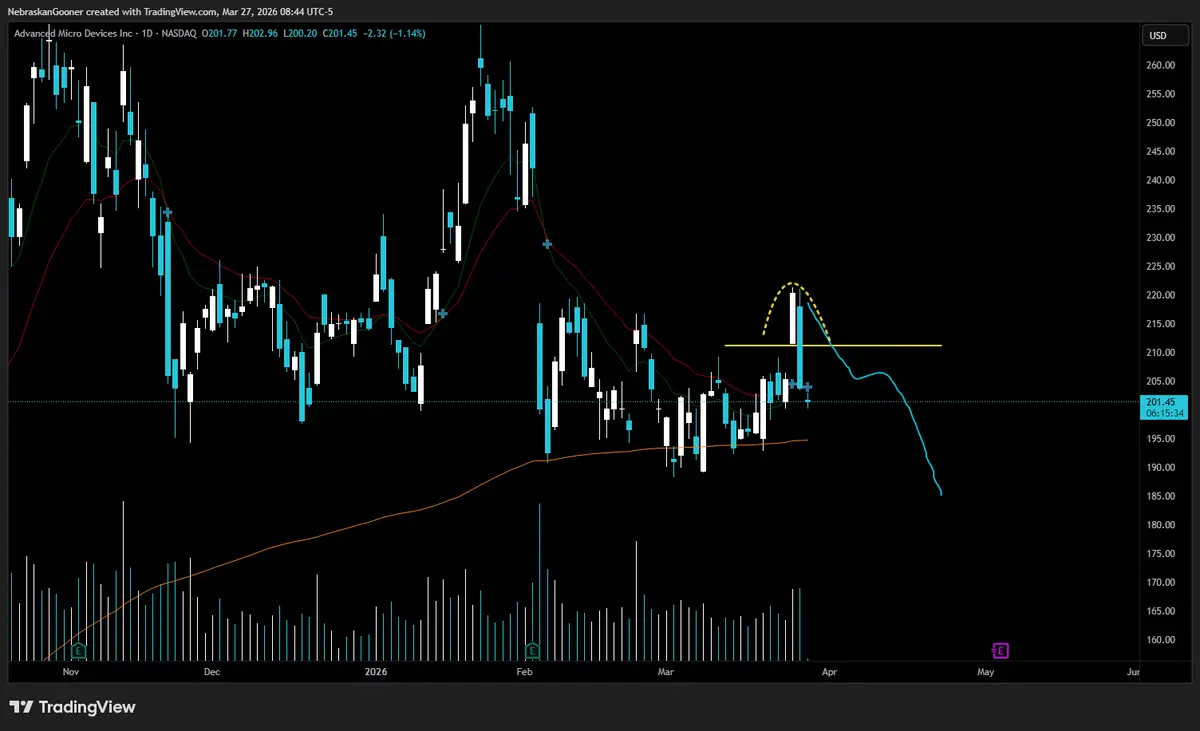This screenshot has width=1200, height=731.
Task: Click the 250.00 price axis label
Action: 1163,123
